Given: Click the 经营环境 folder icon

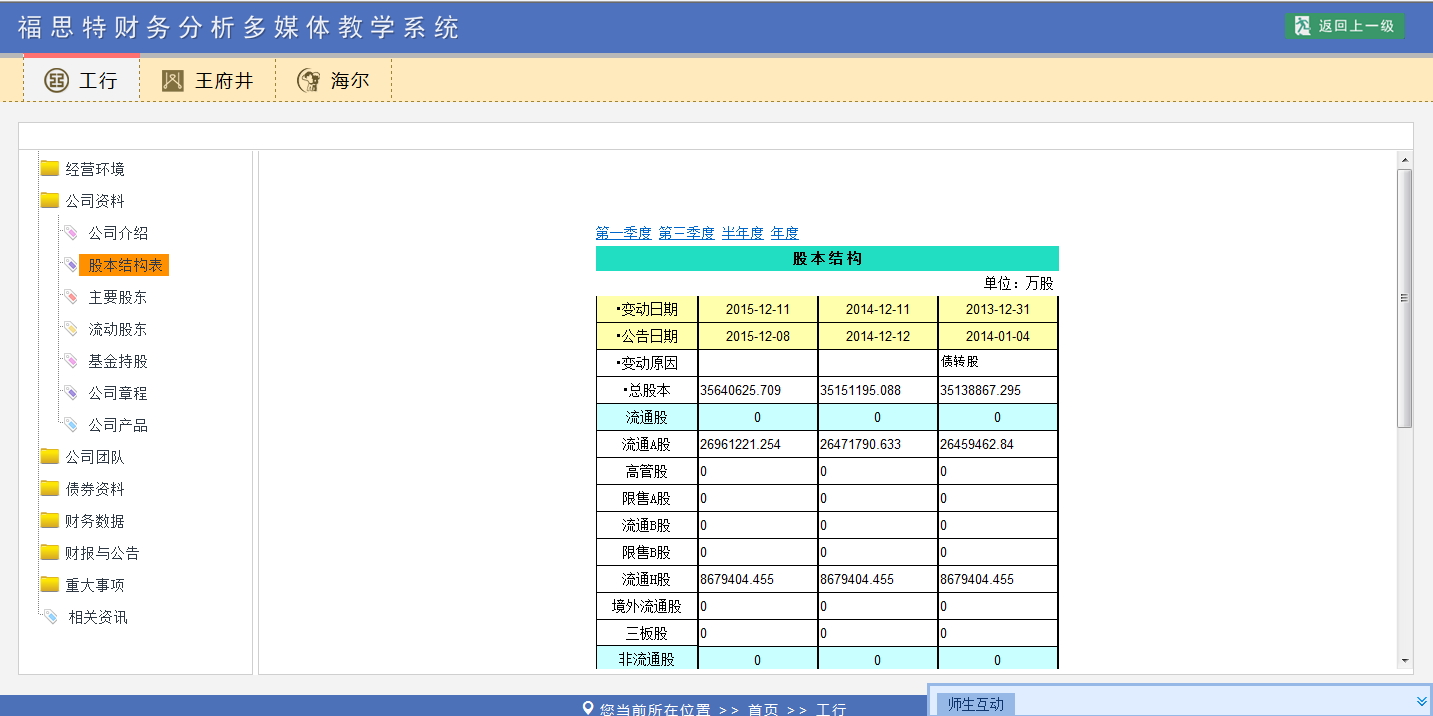Looking at the screenshot, I should click(50, 168).
